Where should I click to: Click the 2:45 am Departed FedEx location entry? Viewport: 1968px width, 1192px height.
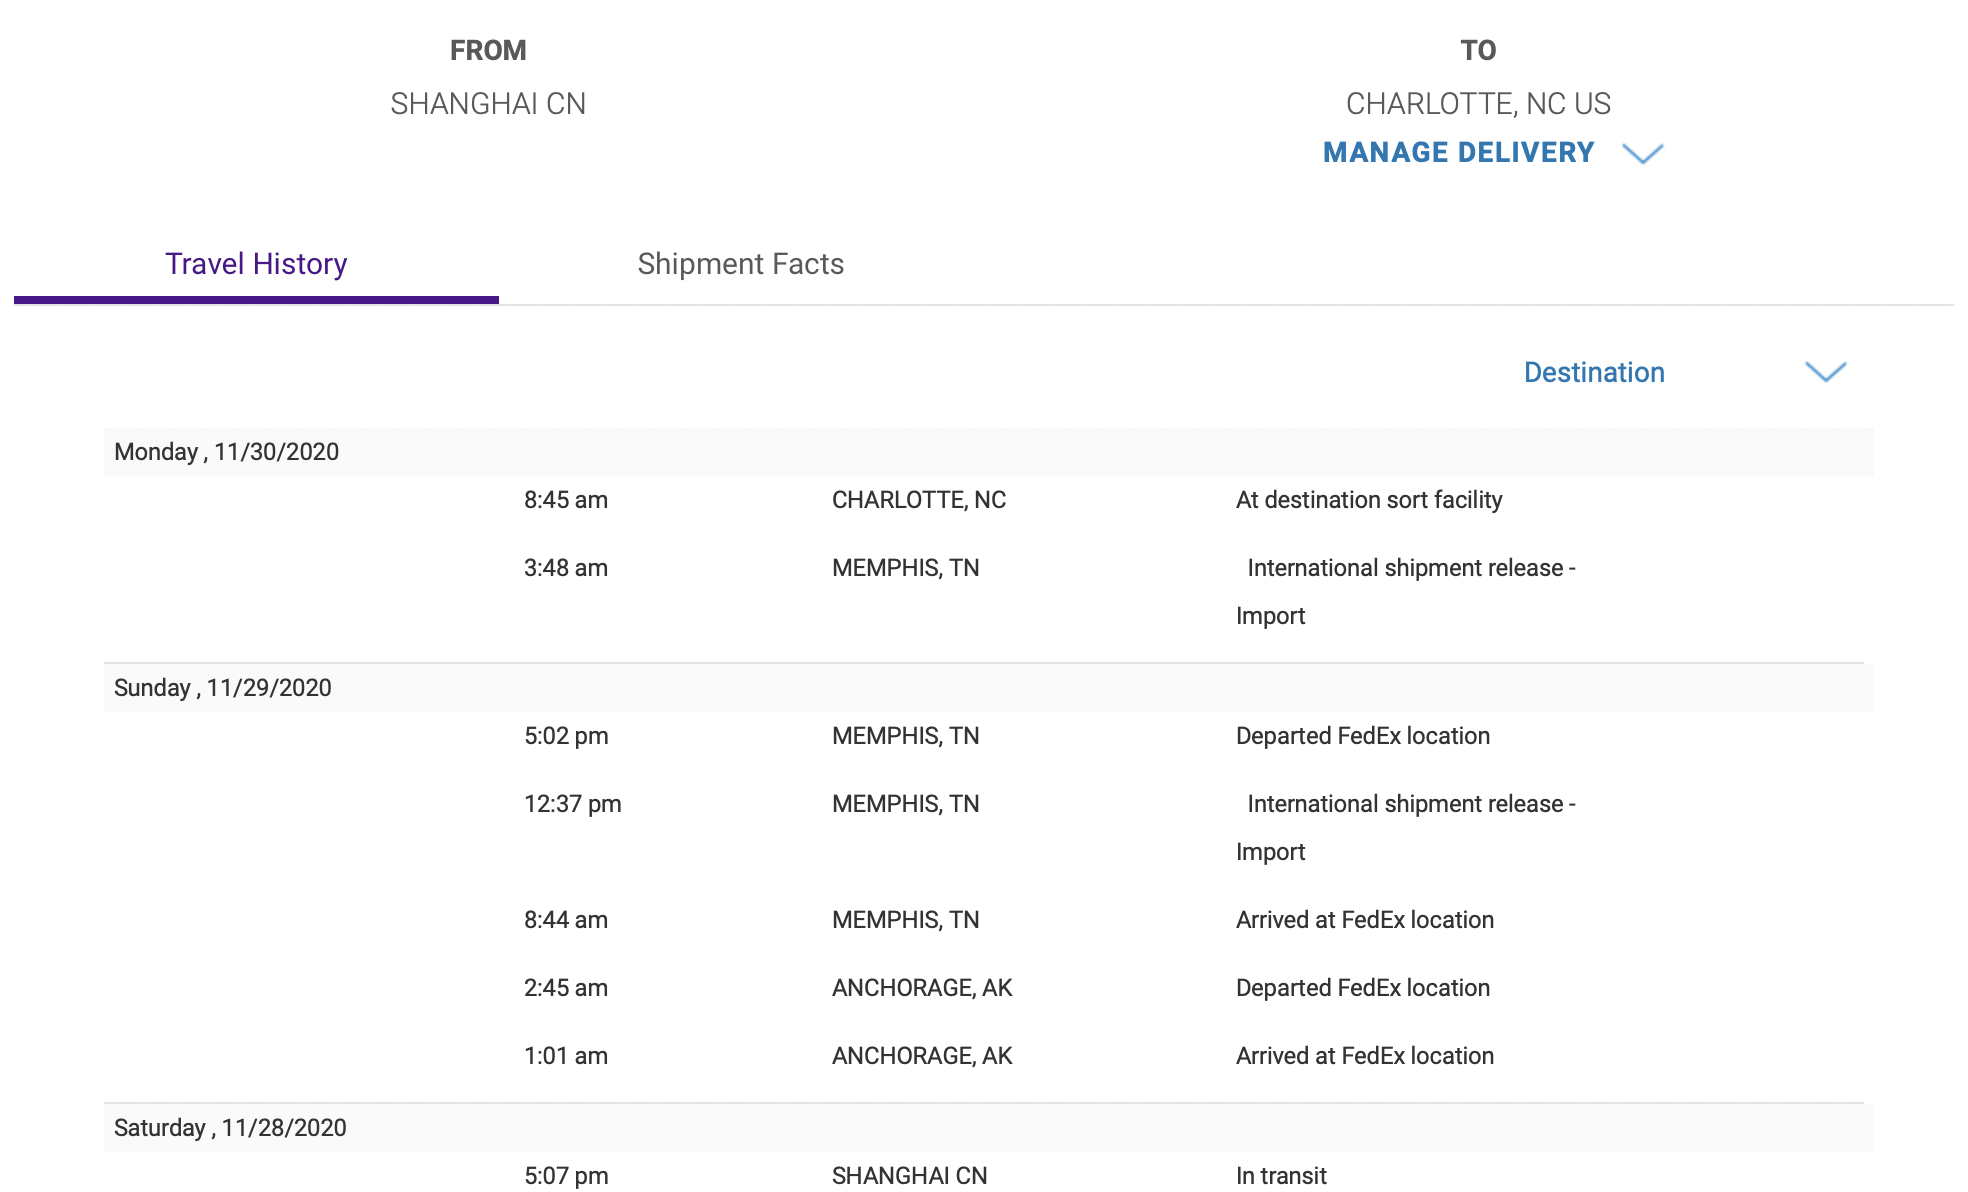click(1362, 988)
